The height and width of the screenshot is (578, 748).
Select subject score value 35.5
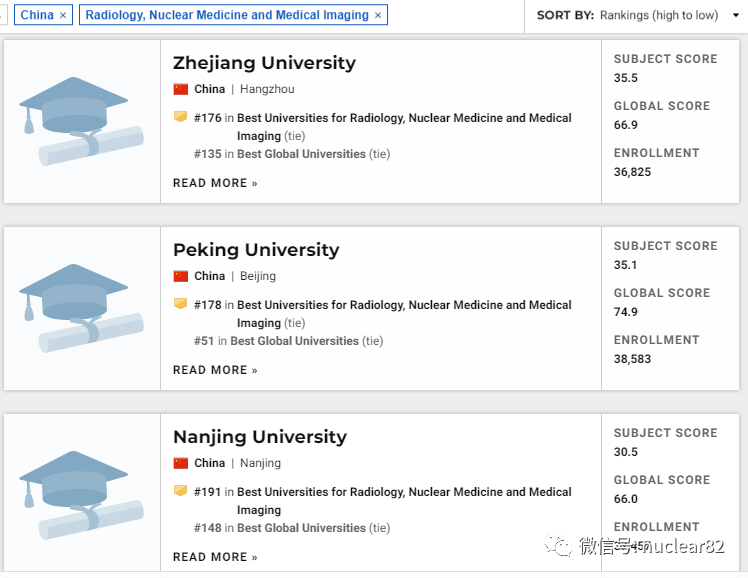point(625,78)
